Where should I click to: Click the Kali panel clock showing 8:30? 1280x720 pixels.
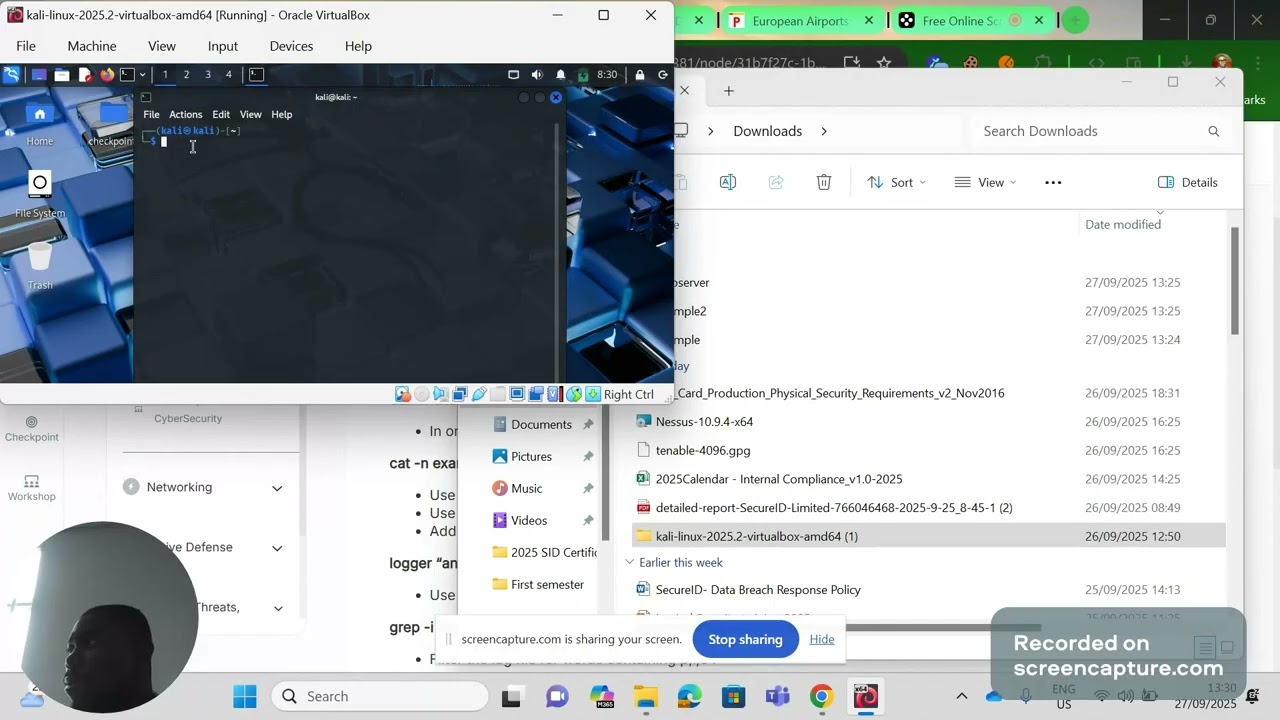click(607, 74)
